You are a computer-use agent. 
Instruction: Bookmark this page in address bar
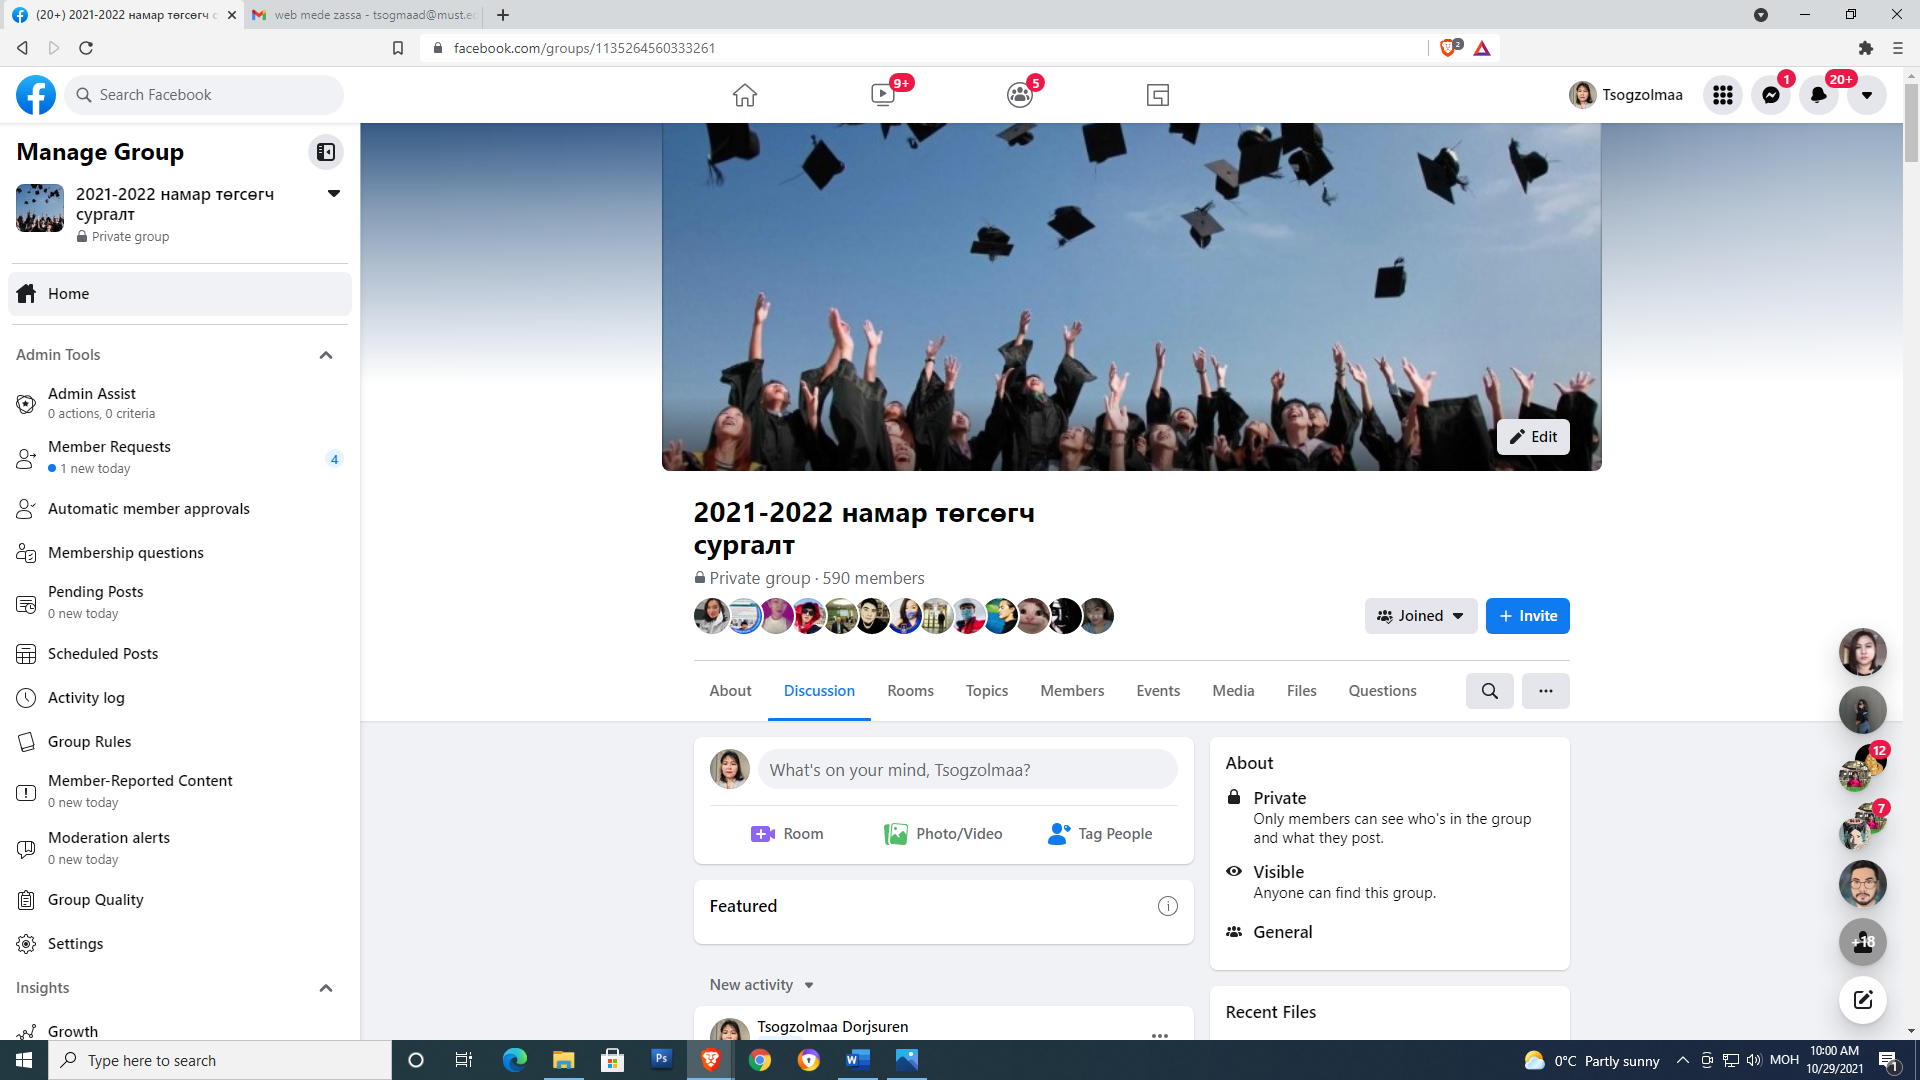(x=398, y=48)
